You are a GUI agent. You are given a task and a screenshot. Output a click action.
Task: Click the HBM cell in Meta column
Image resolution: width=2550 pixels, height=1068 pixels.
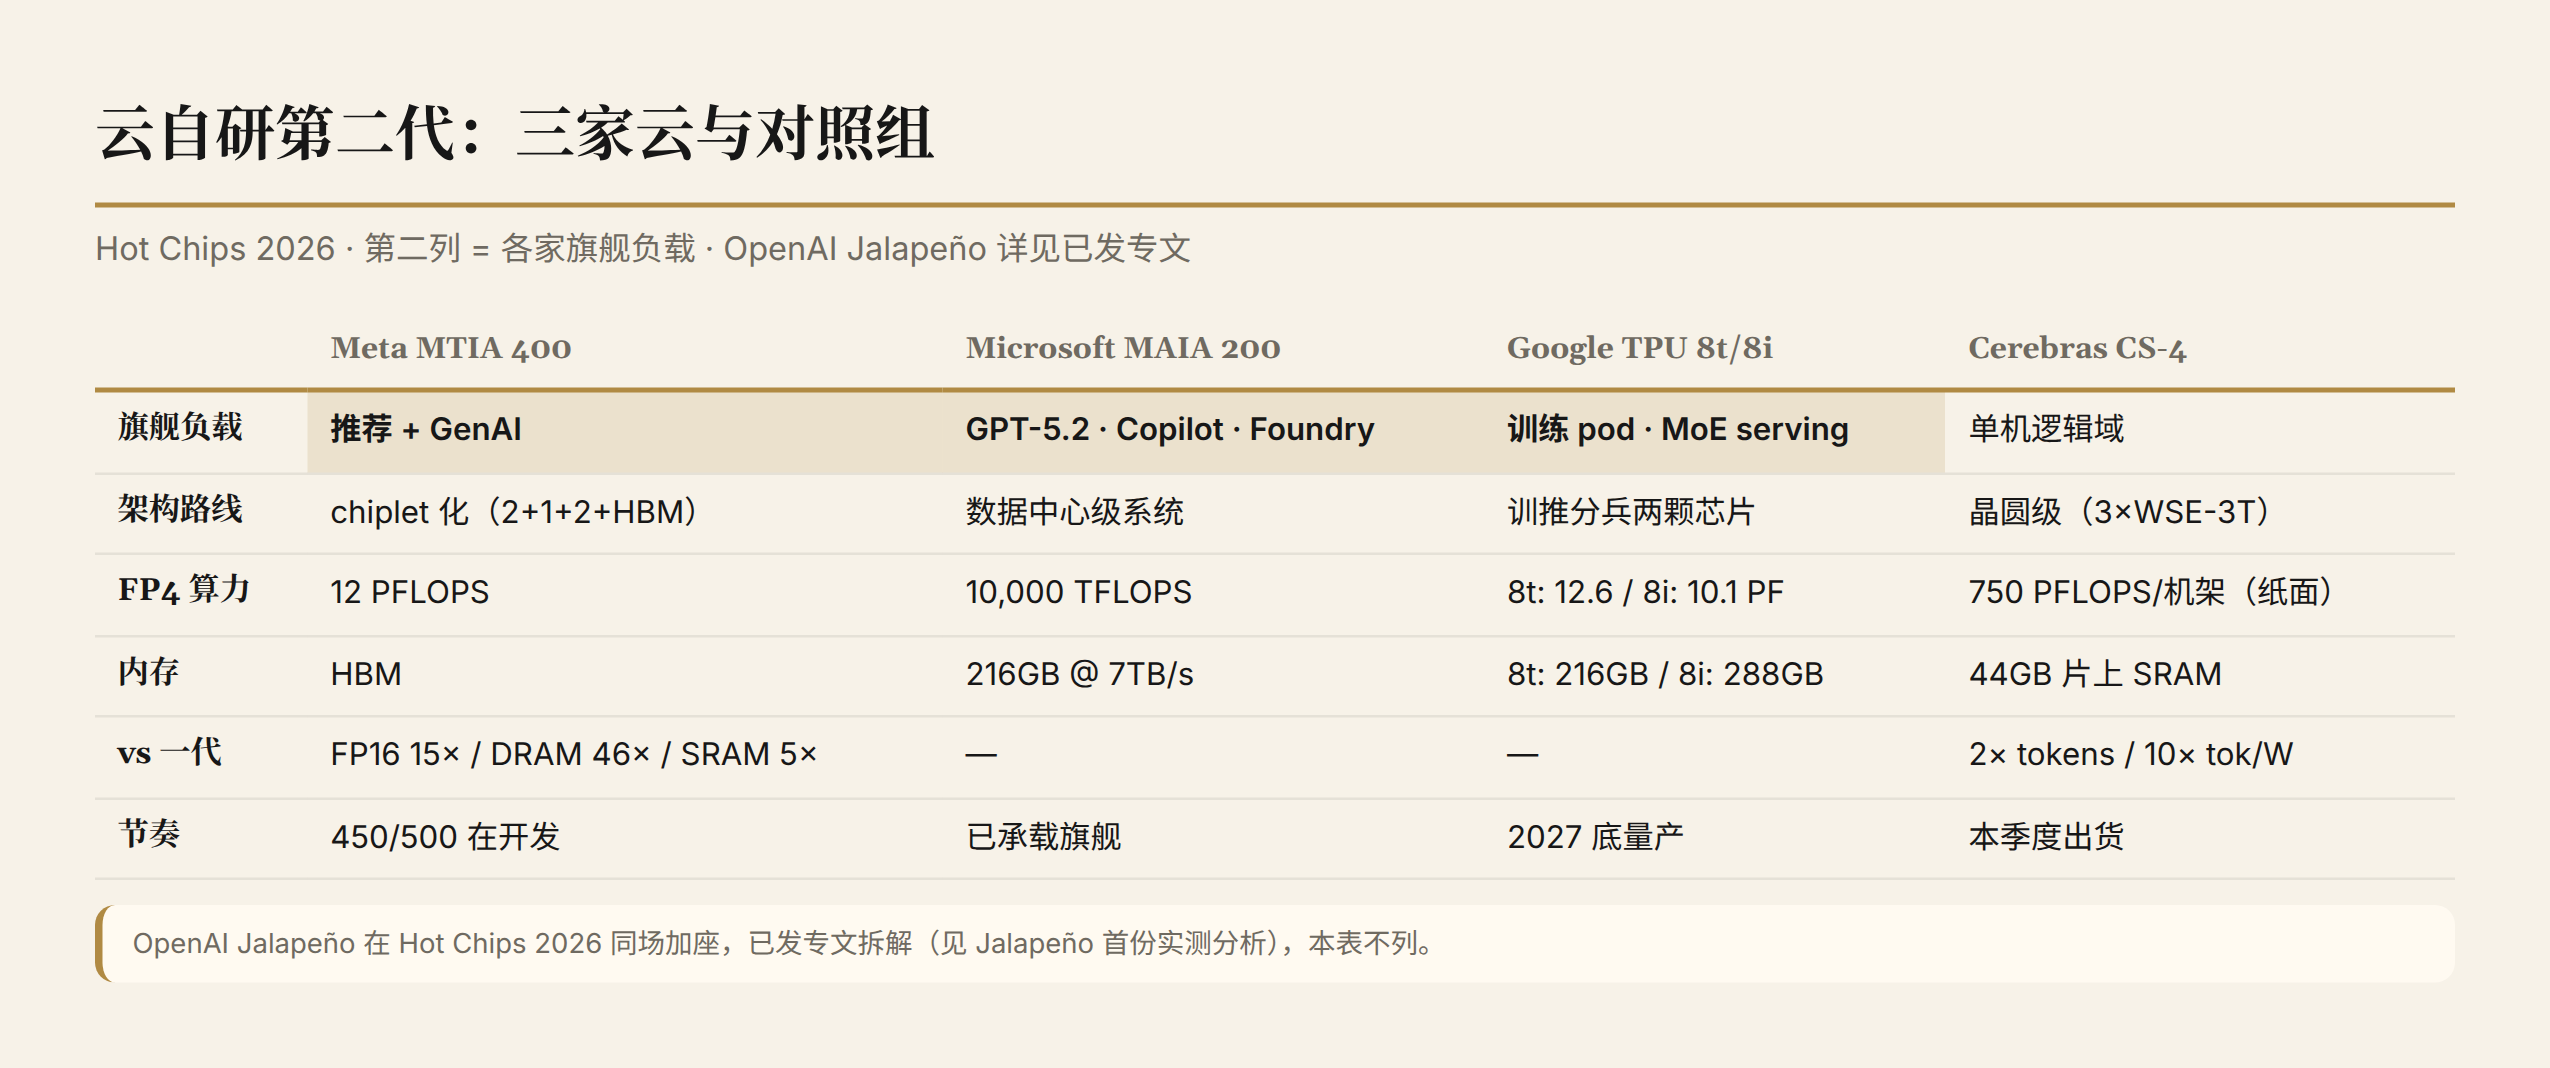click(625, 676)
